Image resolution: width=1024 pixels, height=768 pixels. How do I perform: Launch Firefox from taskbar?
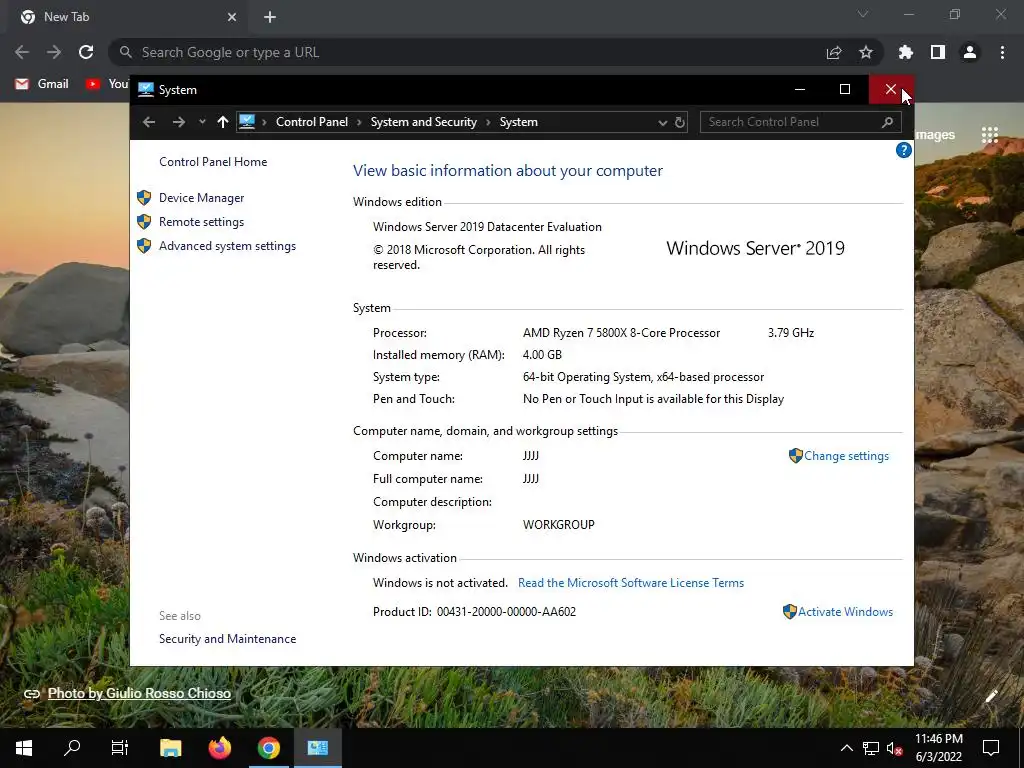tap(219, 748)
